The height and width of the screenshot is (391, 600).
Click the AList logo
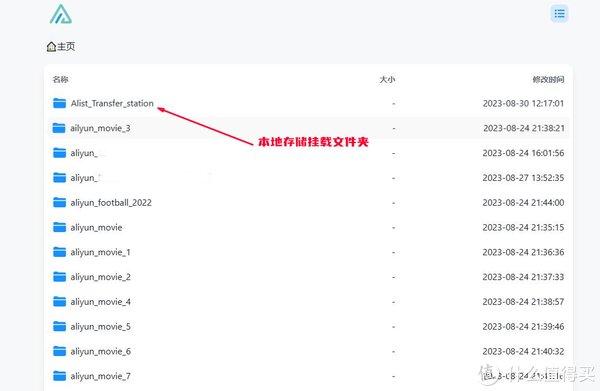coord(61,15)
